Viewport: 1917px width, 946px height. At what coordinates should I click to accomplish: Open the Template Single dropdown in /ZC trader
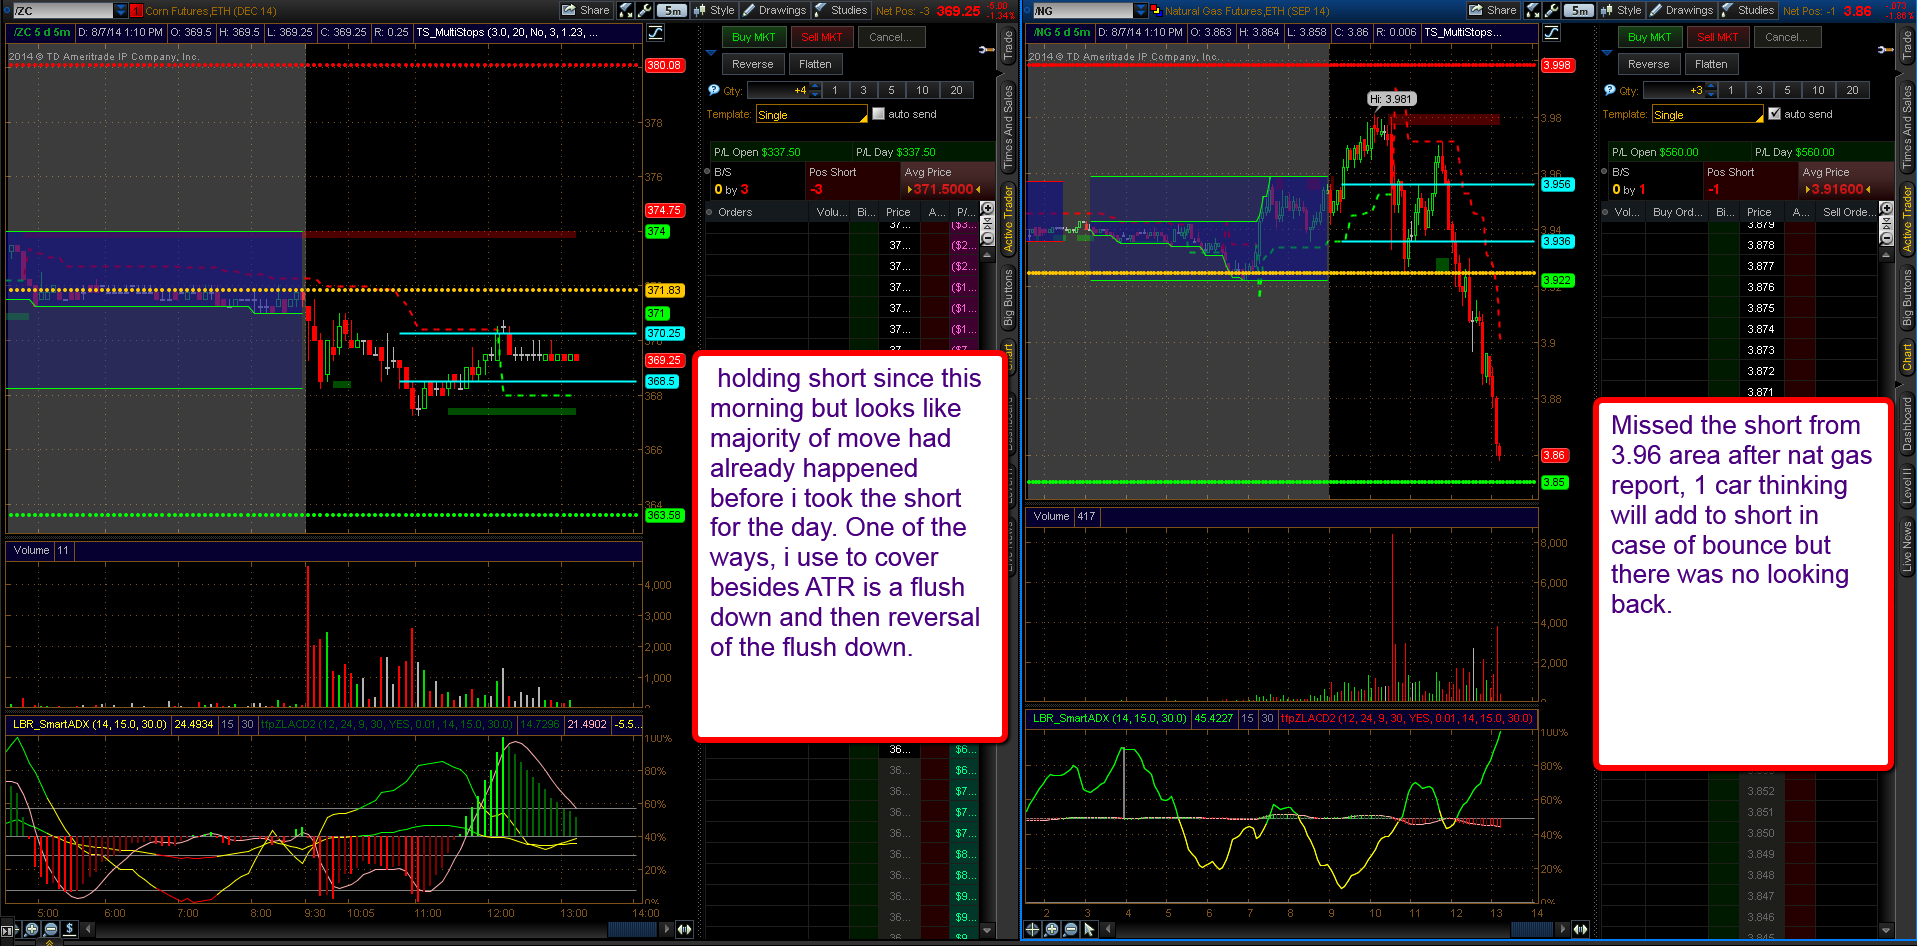pyautogui.click(x=811, y=115)
